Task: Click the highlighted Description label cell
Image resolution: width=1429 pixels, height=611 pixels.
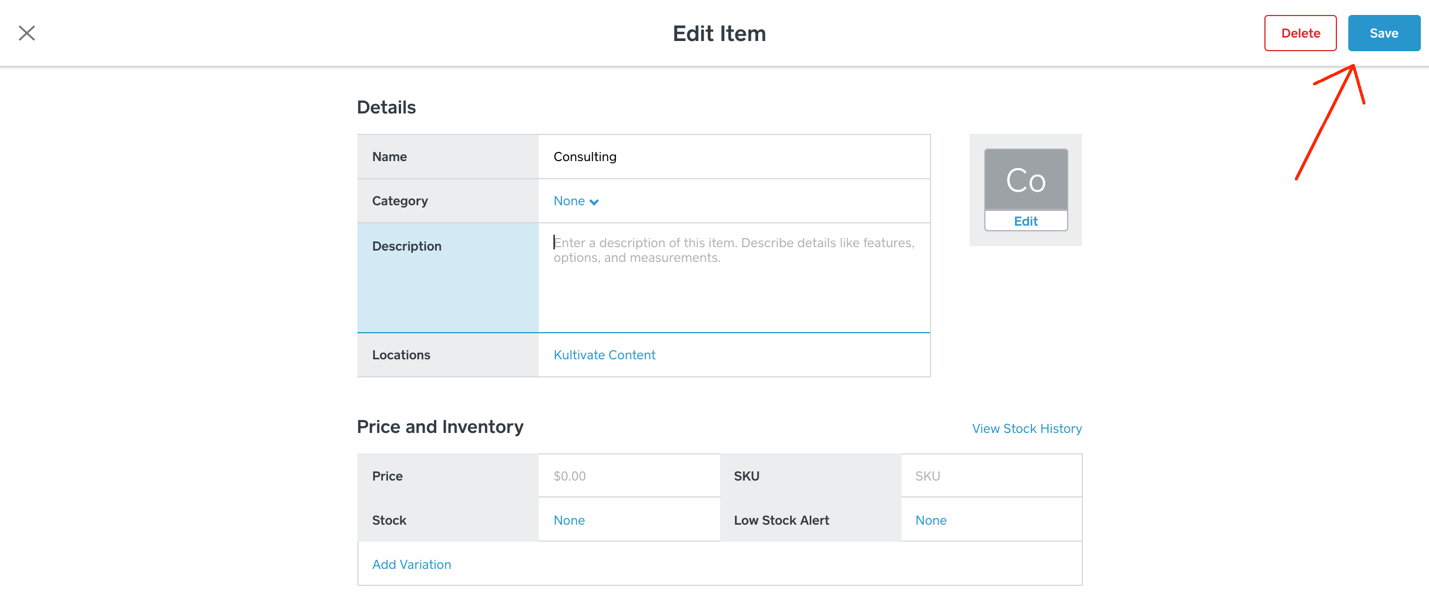Action: click(447, 277)
